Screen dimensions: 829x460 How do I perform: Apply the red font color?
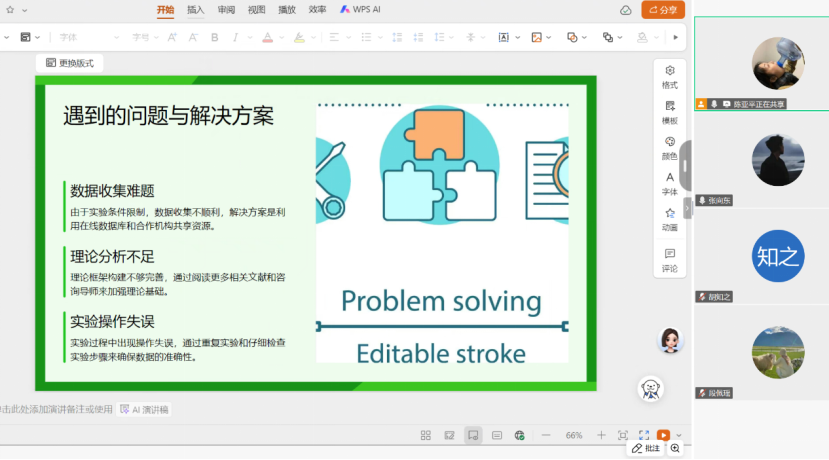[268, 37]
